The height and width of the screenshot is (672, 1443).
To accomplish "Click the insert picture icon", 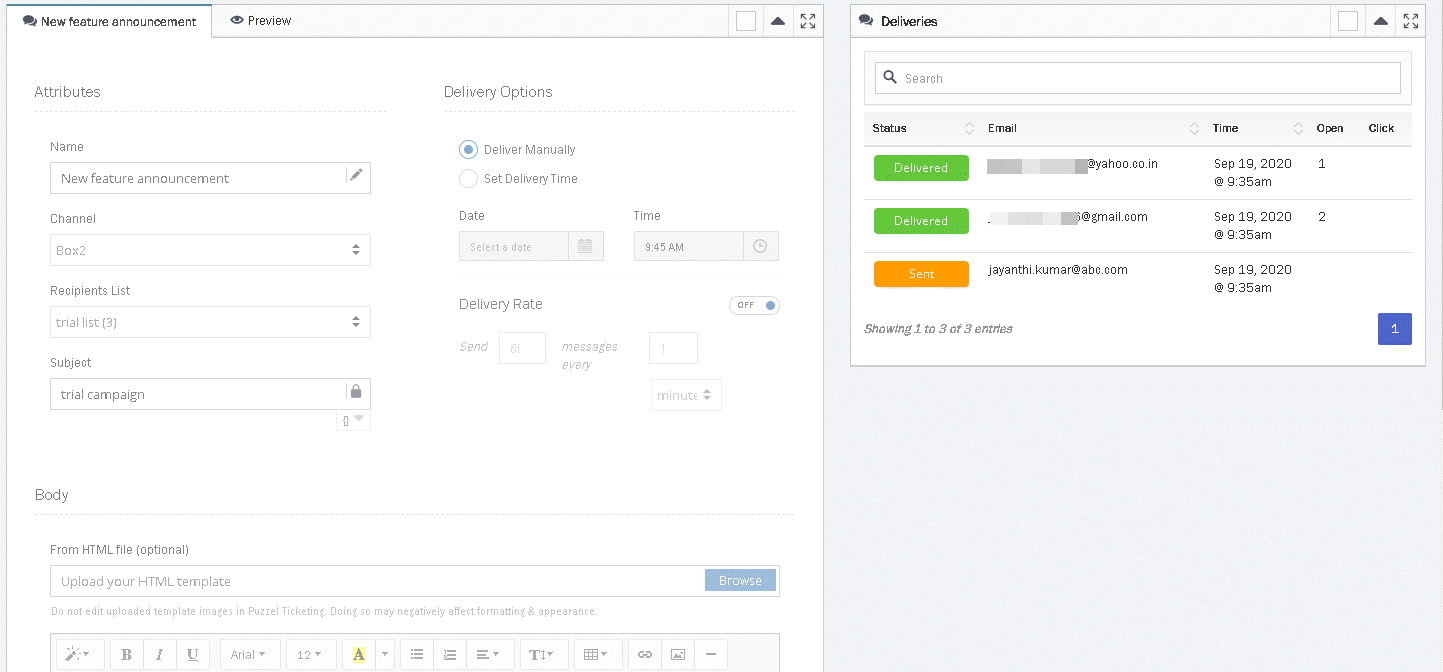I will click(x=678, y=655).
